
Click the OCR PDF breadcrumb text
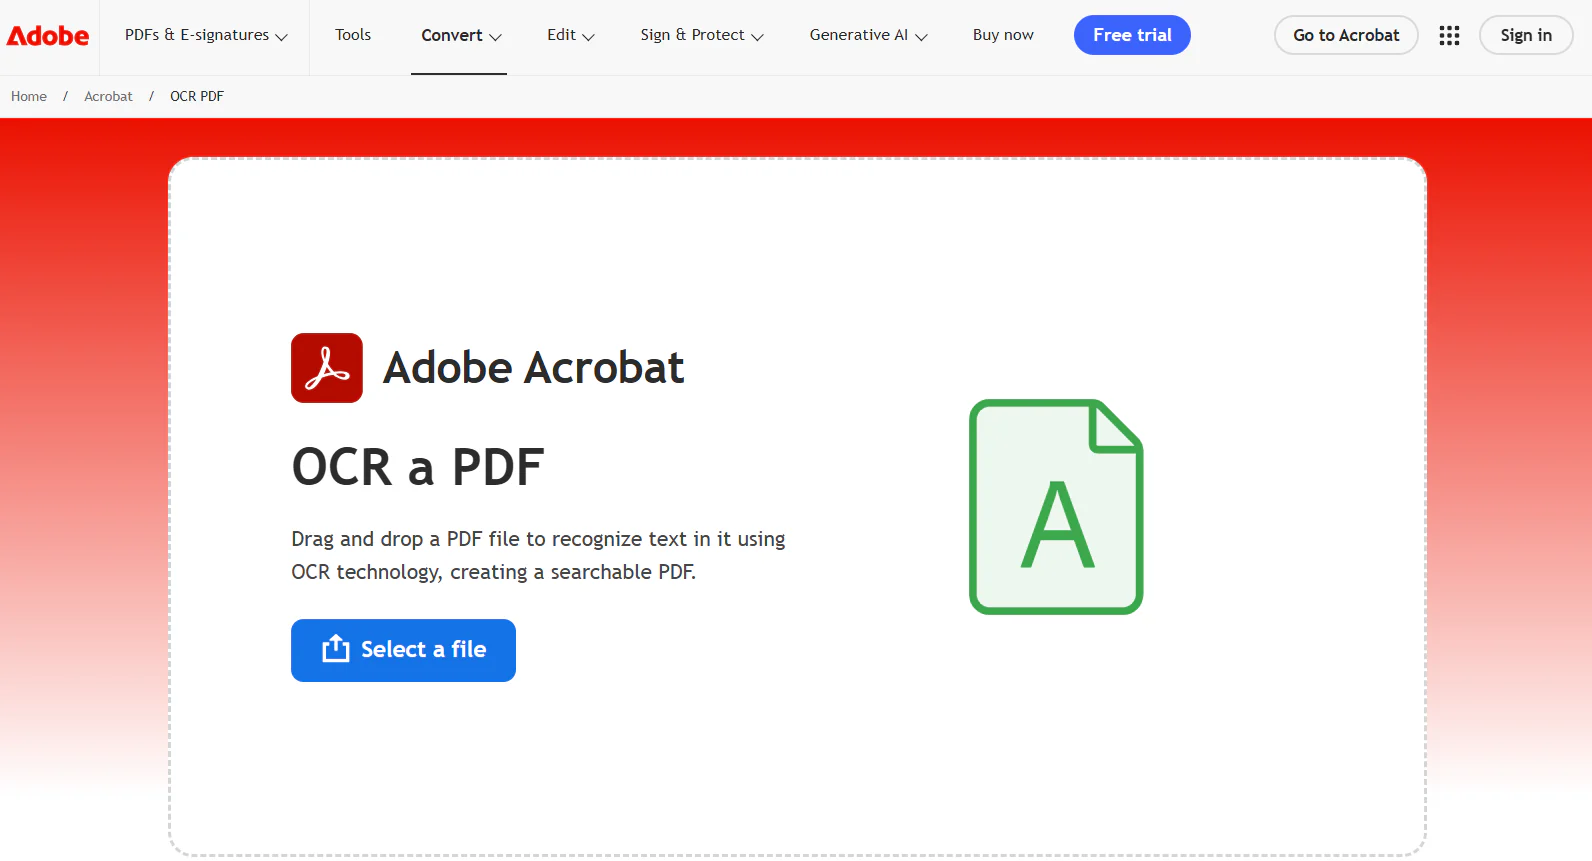click(197, 96)
